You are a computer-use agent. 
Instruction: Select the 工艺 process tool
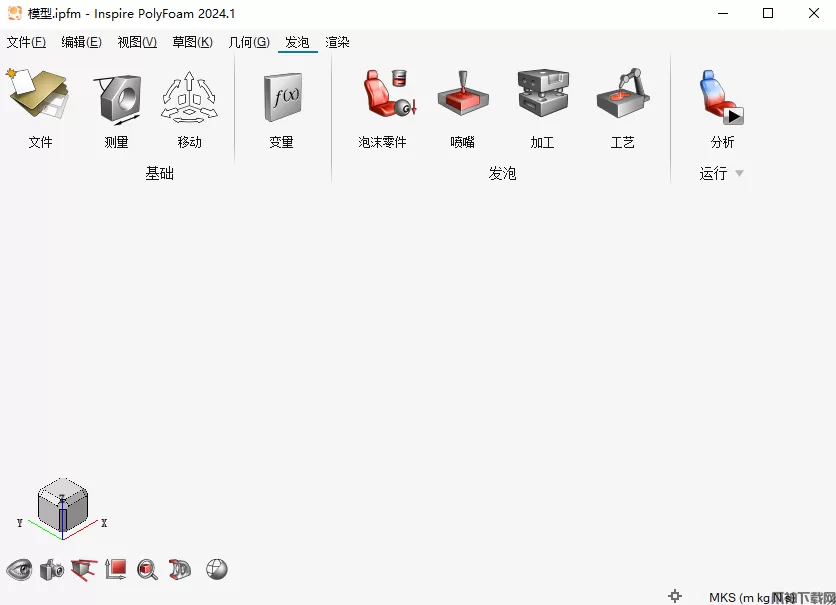(x=622, y=93)
